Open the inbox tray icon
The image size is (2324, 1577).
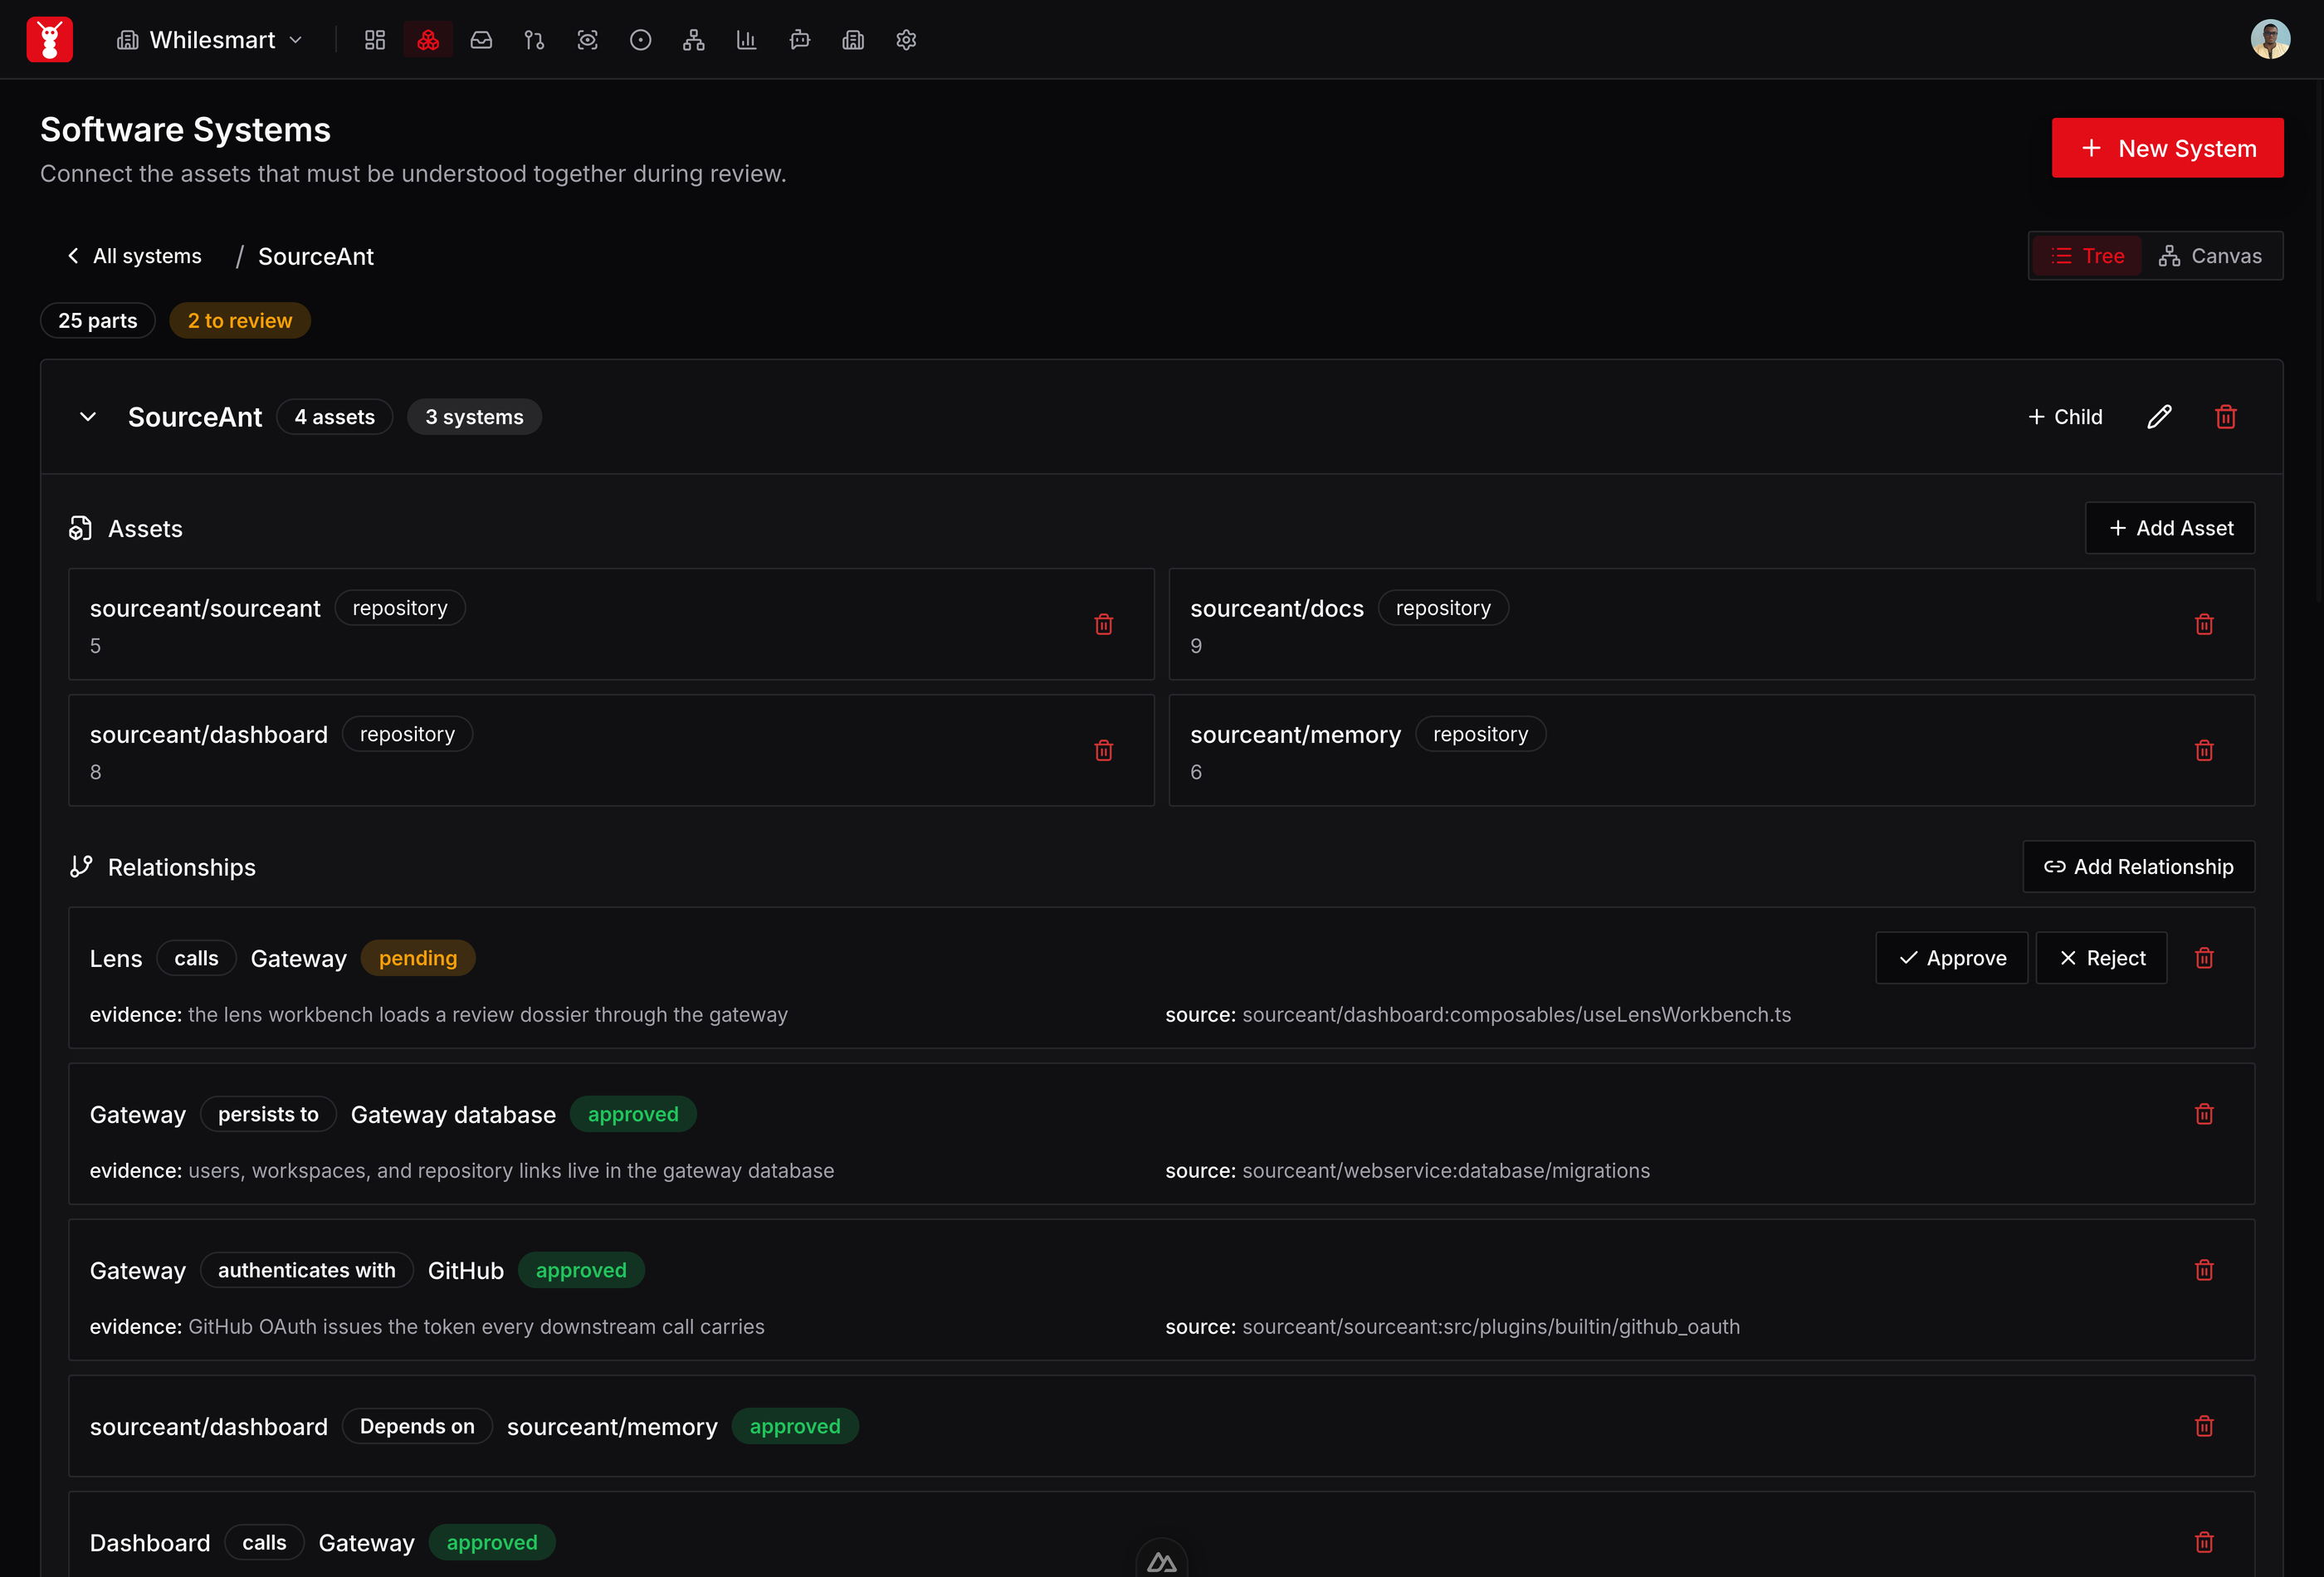(x=481, y=40)
